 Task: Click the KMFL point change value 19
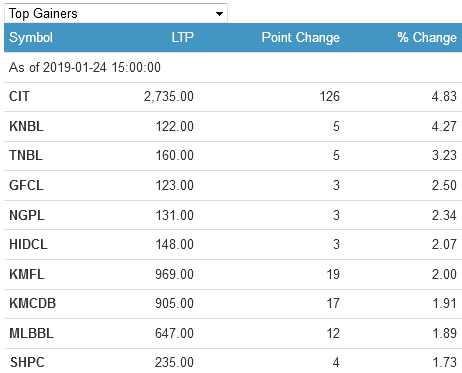333,274
